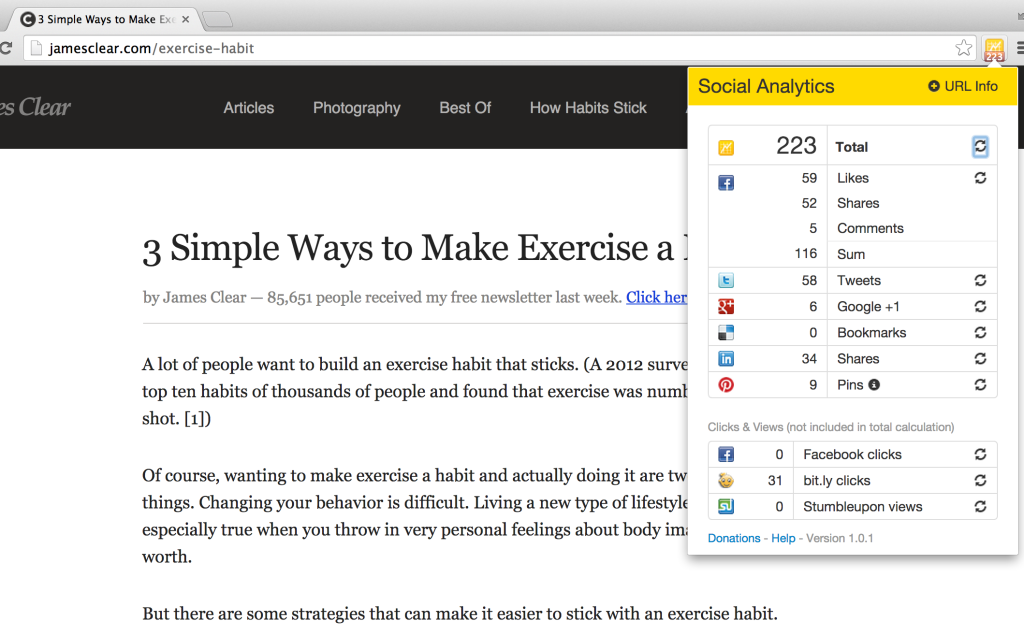Image resolution: width=1024 pixels, height=636 pixels.
Task: Click the Google +1 icon
Action: point(725,306)
